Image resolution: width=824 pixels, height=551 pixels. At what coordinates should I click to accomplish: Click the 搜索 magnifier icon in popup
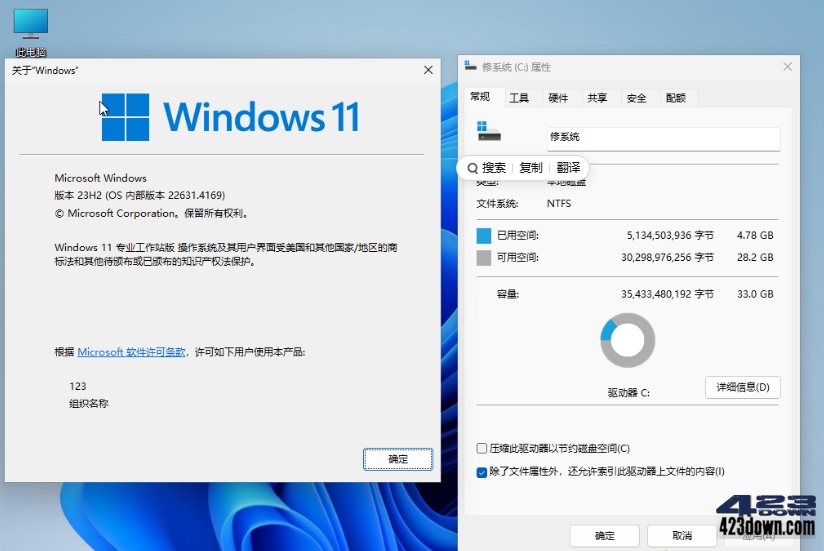click(x=472, y=168)
